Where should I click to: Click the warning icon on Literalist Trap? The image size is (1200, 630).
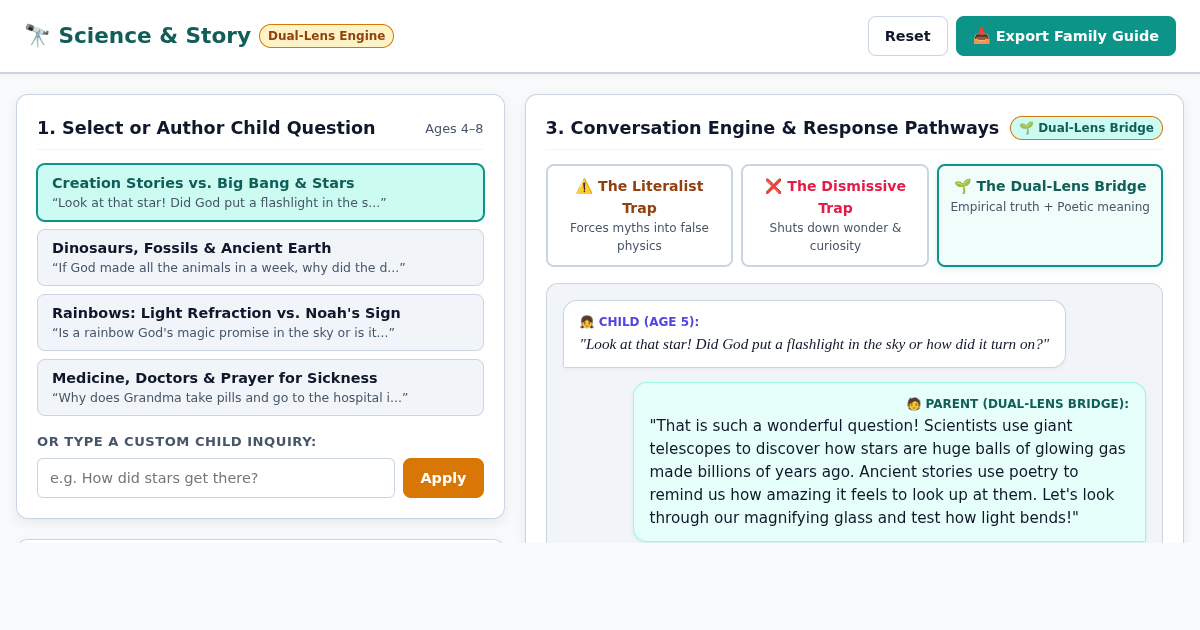pos(584,186)
